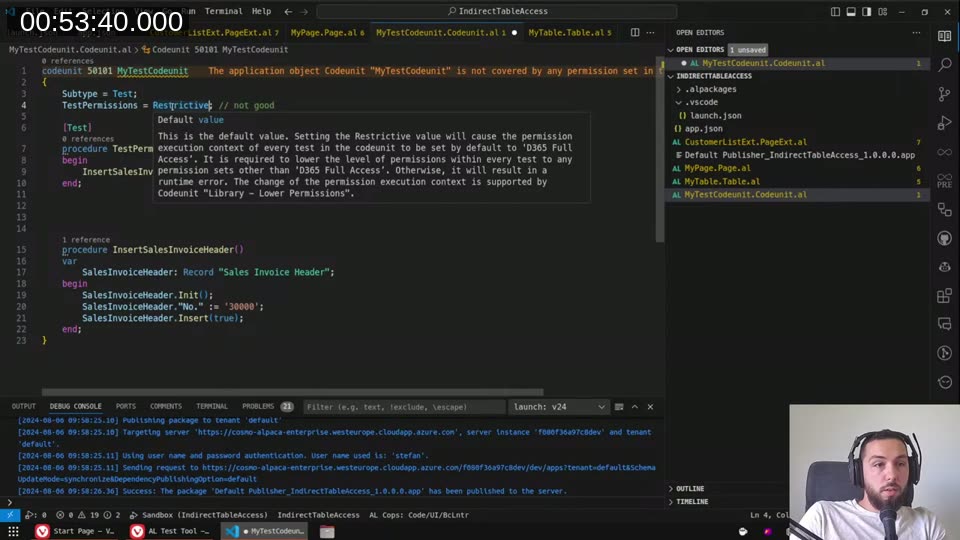The height and width of the screenshot is (540, 960).
Task: Open the Terminal menu
Action: [x=223, y=11]
